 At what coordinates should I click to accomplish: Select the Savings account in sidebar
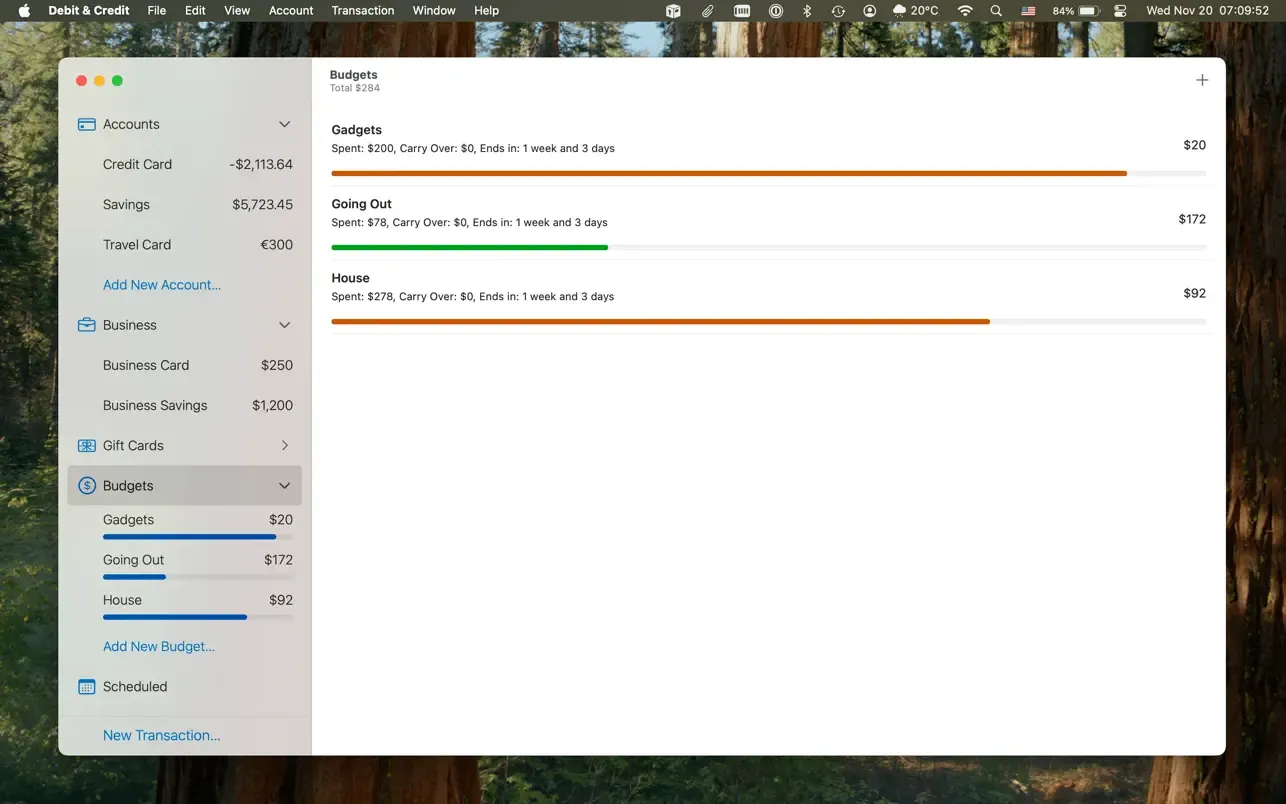pyautogui.click(x=185, y=204)
